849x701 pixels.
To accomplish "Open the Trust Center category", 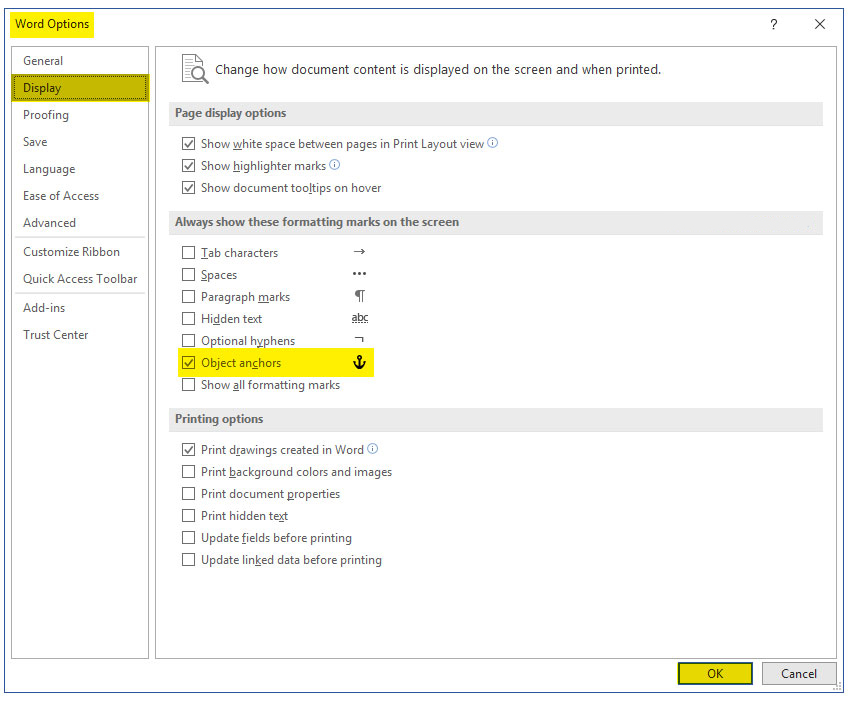I will (80, 335).
